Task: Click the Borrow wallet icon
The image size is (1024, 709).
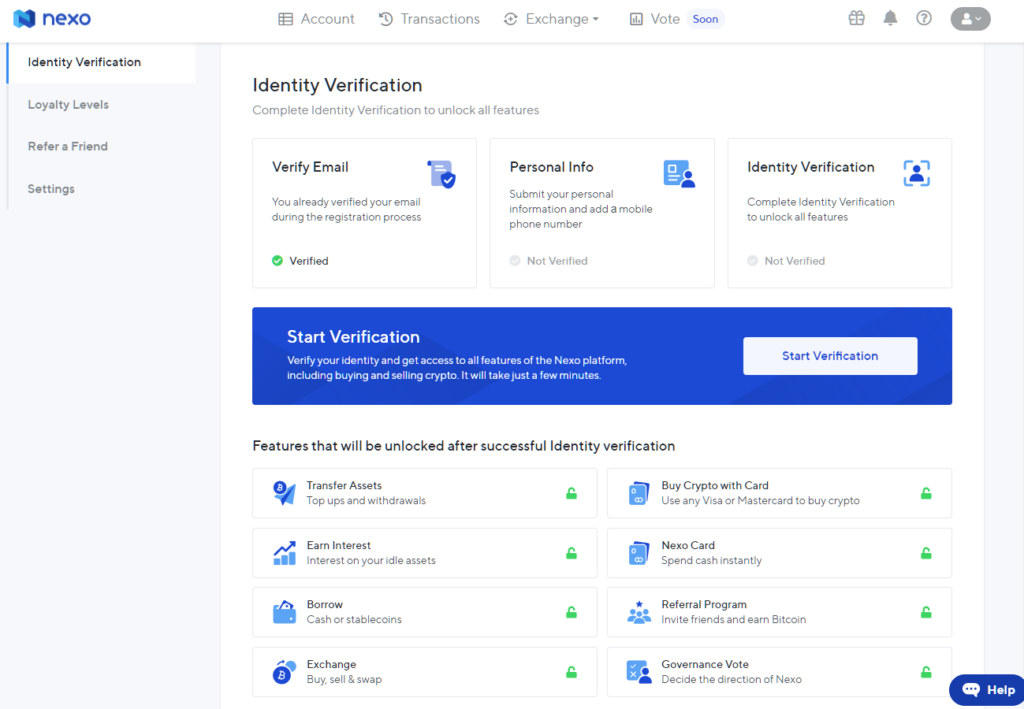Action: coord(284,612)
